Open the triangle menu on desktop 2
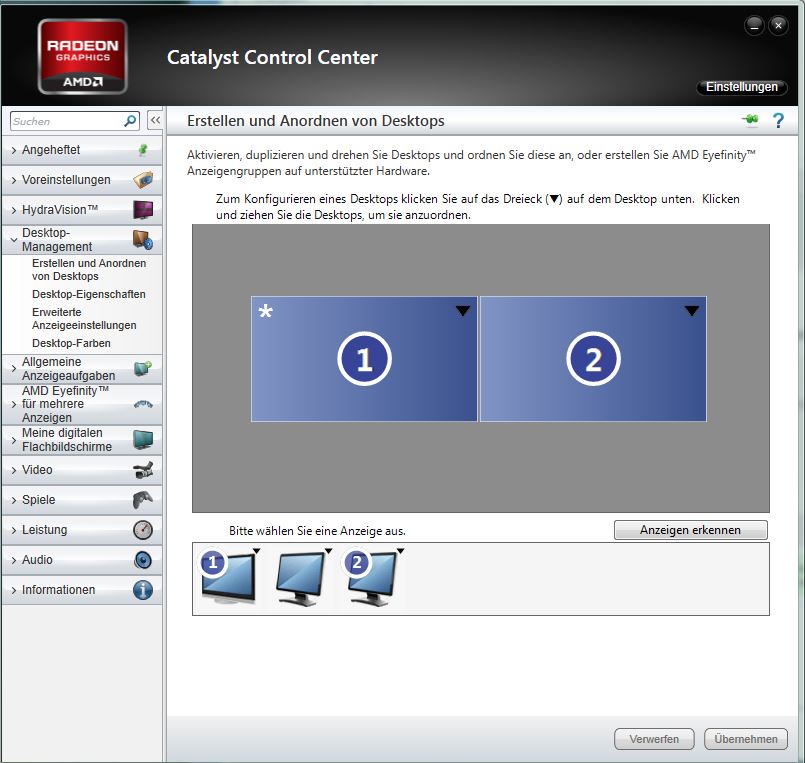Image resolution: width=805 pixels, height=763 pixels. pos(692,311)
